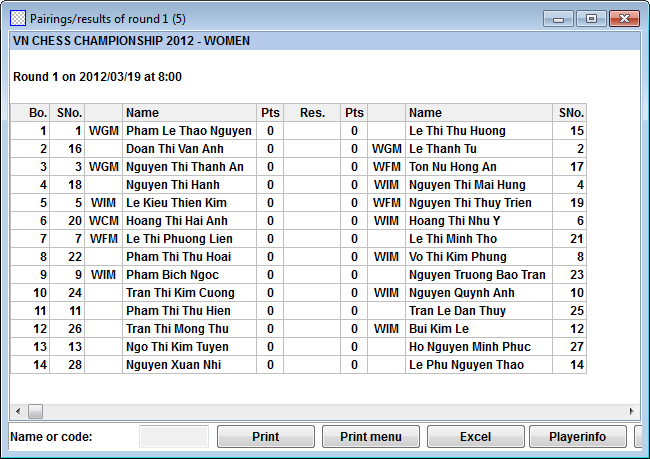The image size is (650, 459).
Task: Click the left Name column header
Action: [x=189, y=113]
